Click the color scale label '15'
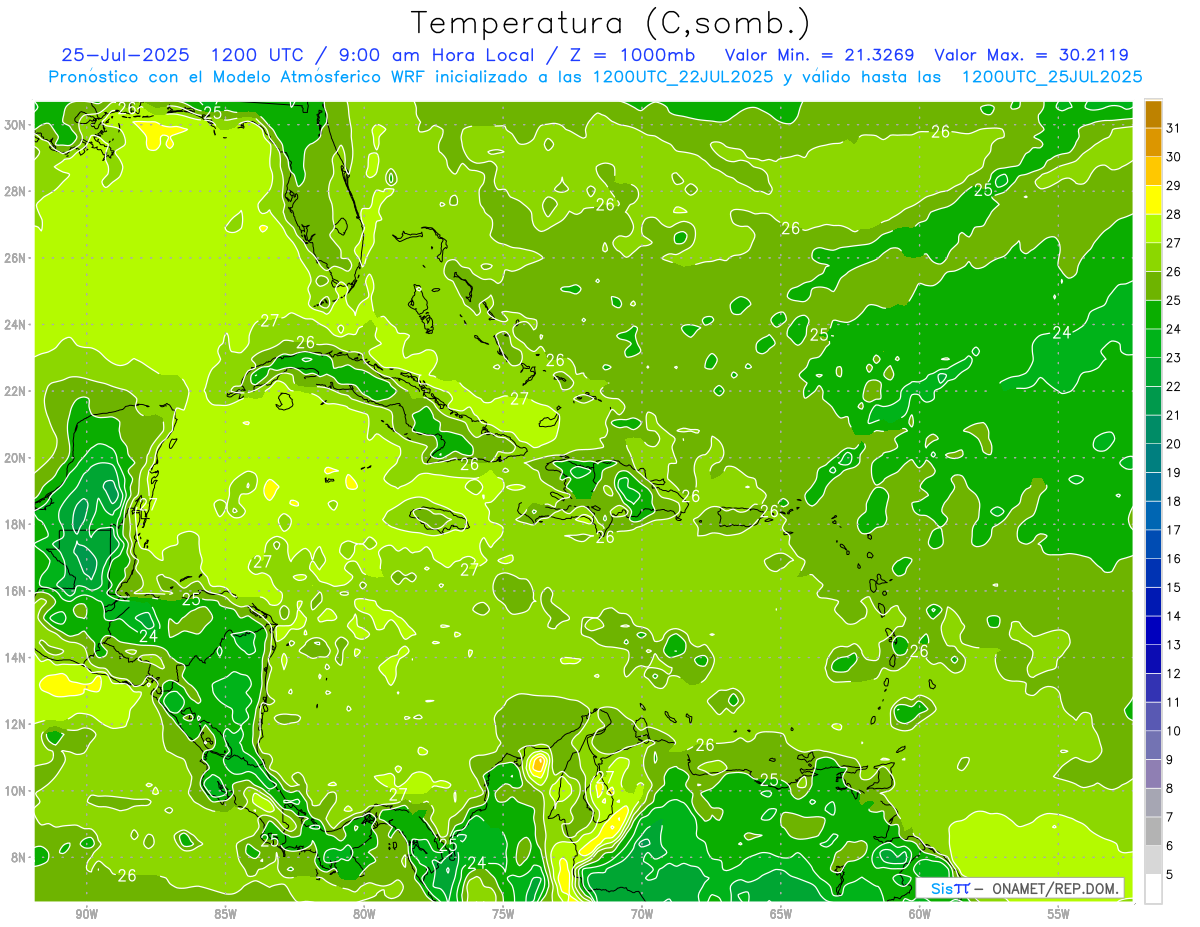Viewport: 1200px width, 927px height. point(1174,587)
